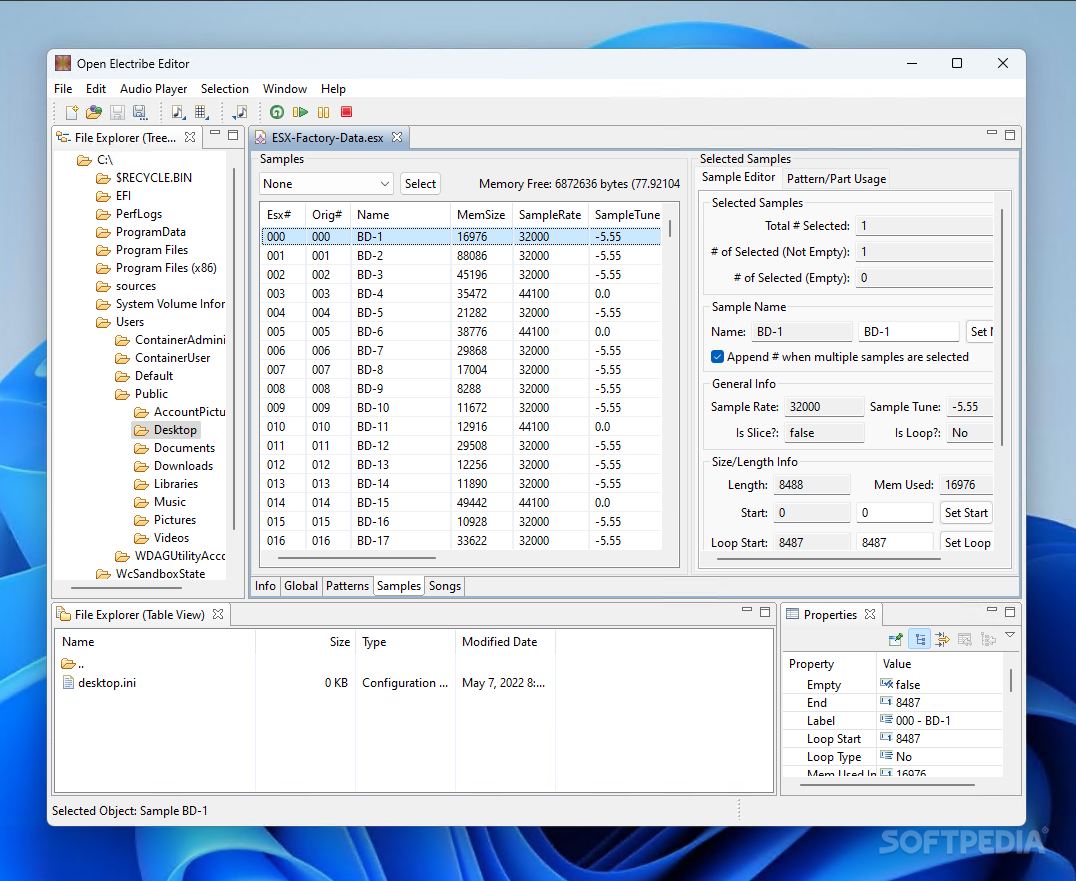Close the File Explorer Tree view tab
Screen dimensions: 1076x881
pyautogui.click(x=190, y=137)
